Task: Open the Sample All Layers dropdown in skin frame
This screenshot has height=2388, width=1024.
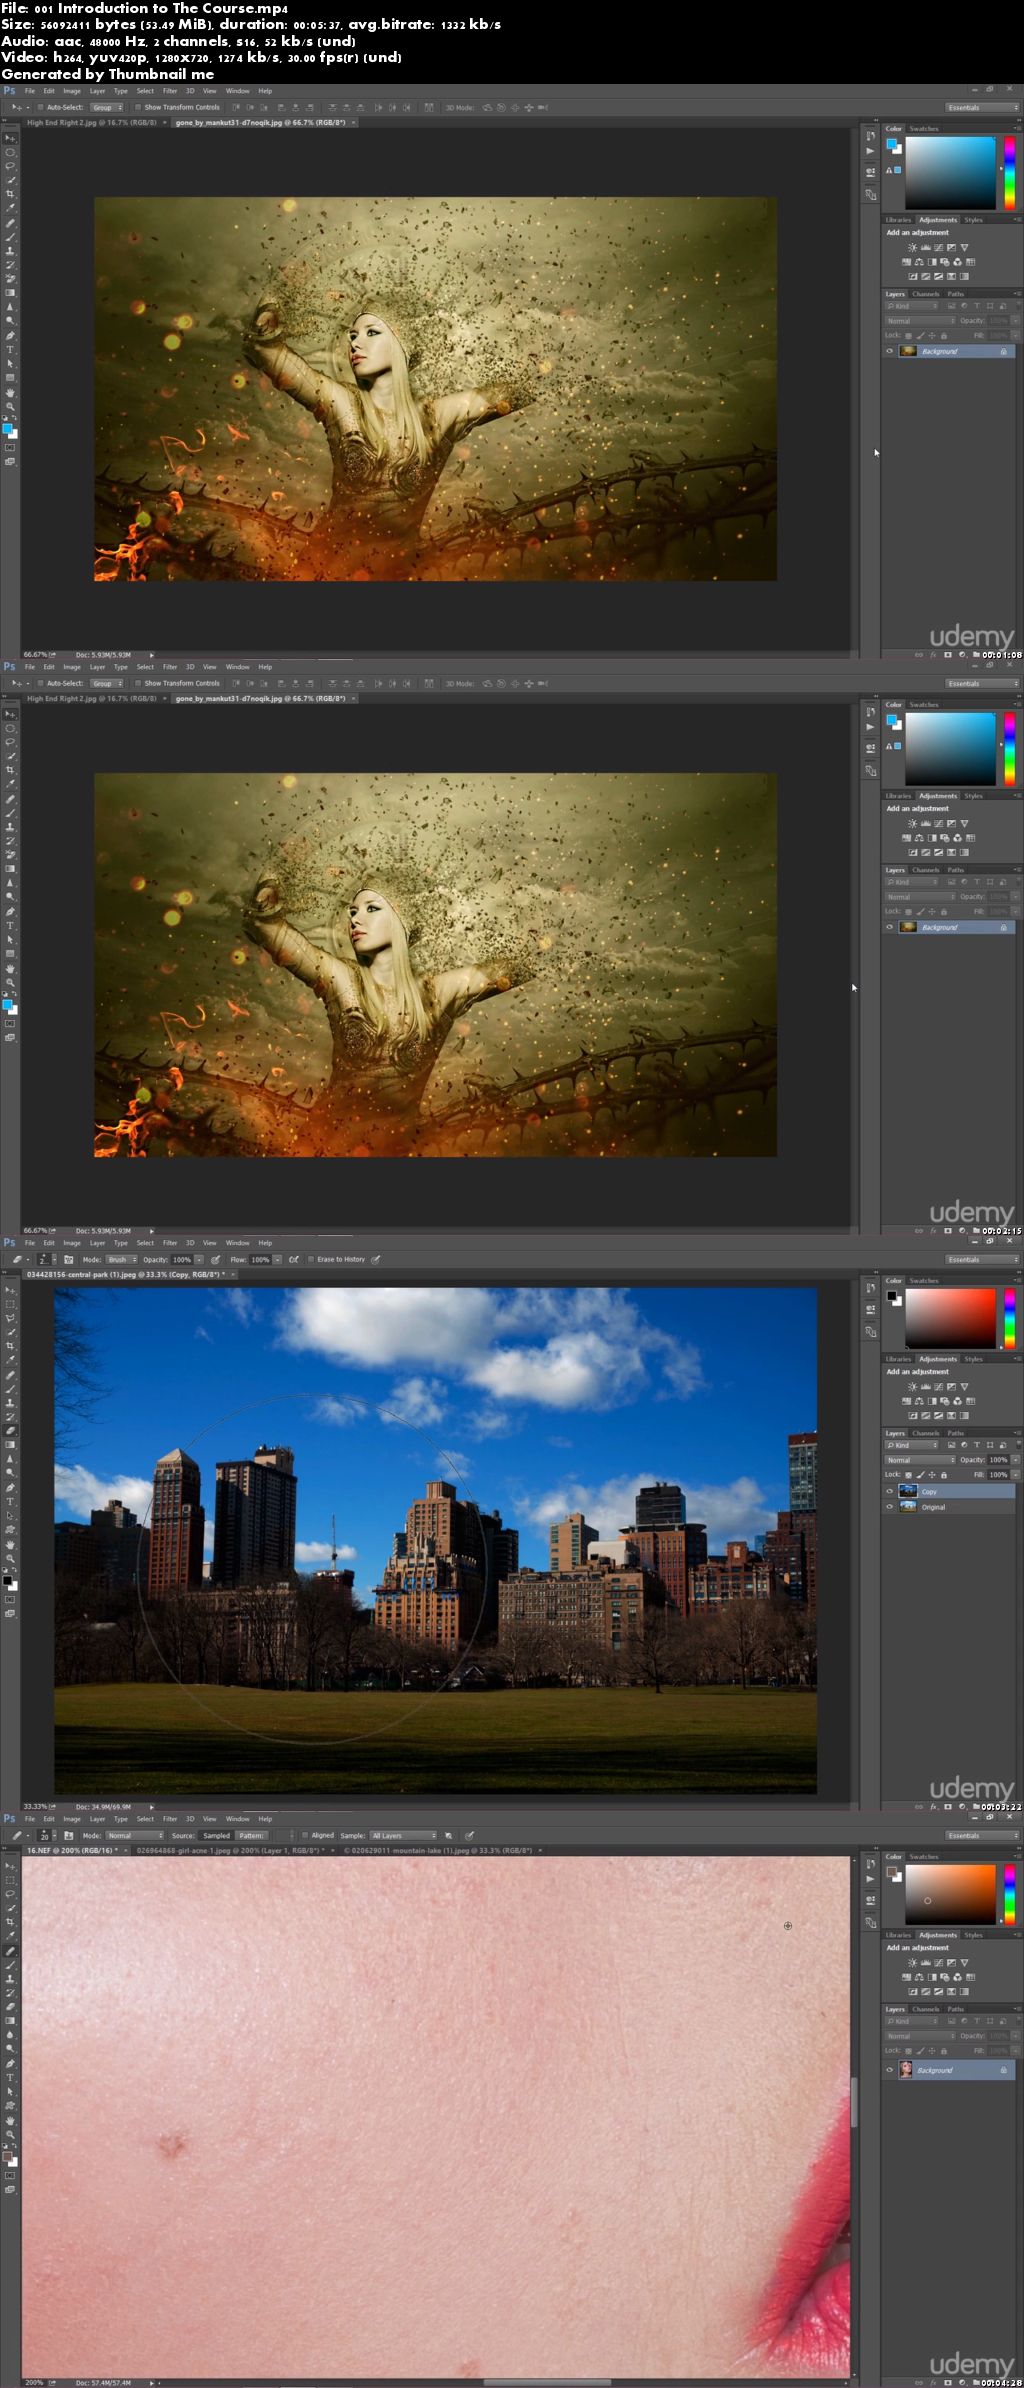Action: 403,1835
